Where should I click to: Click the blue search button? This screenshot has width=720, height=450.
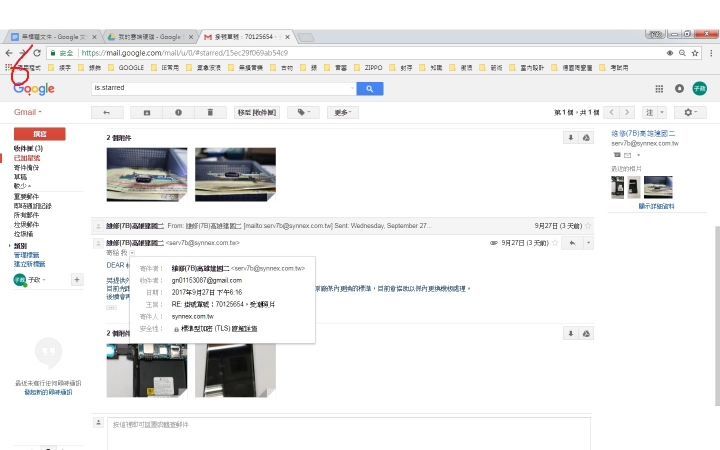(x=370, y=89)
